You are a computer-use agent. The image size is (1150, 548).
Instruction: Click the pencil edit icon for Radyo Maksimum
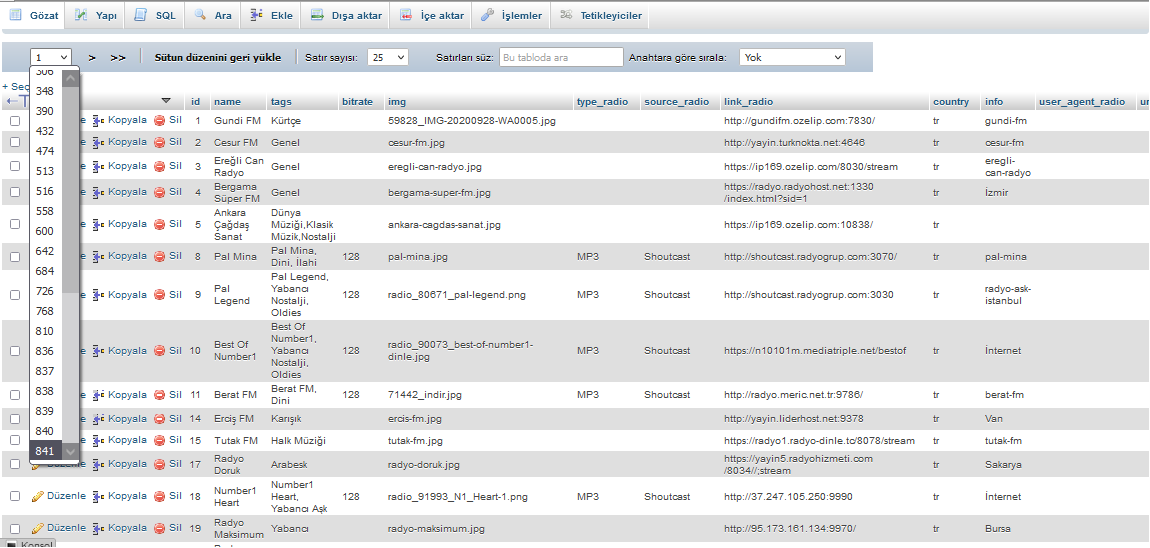pyautogui.click(x=38, y=528)
